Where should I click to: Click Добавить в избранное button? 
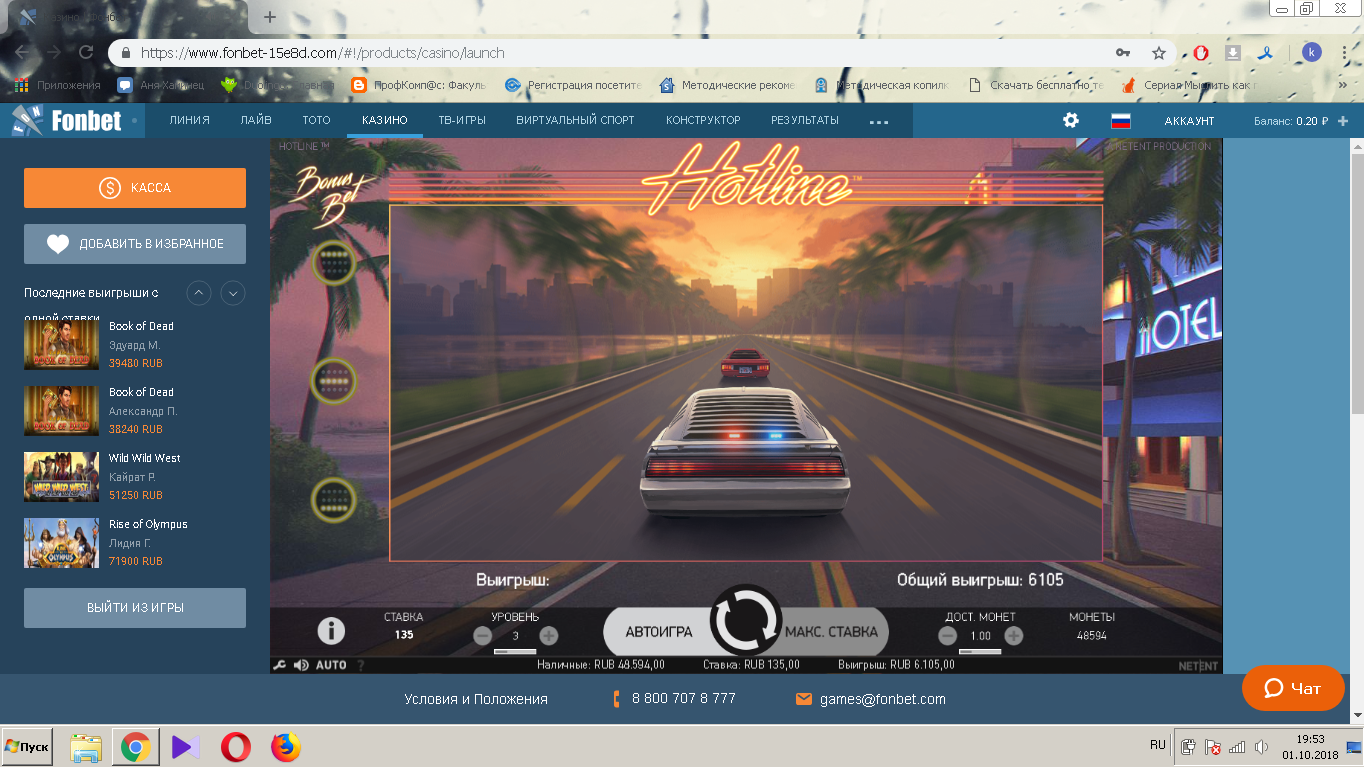[135, 244]
